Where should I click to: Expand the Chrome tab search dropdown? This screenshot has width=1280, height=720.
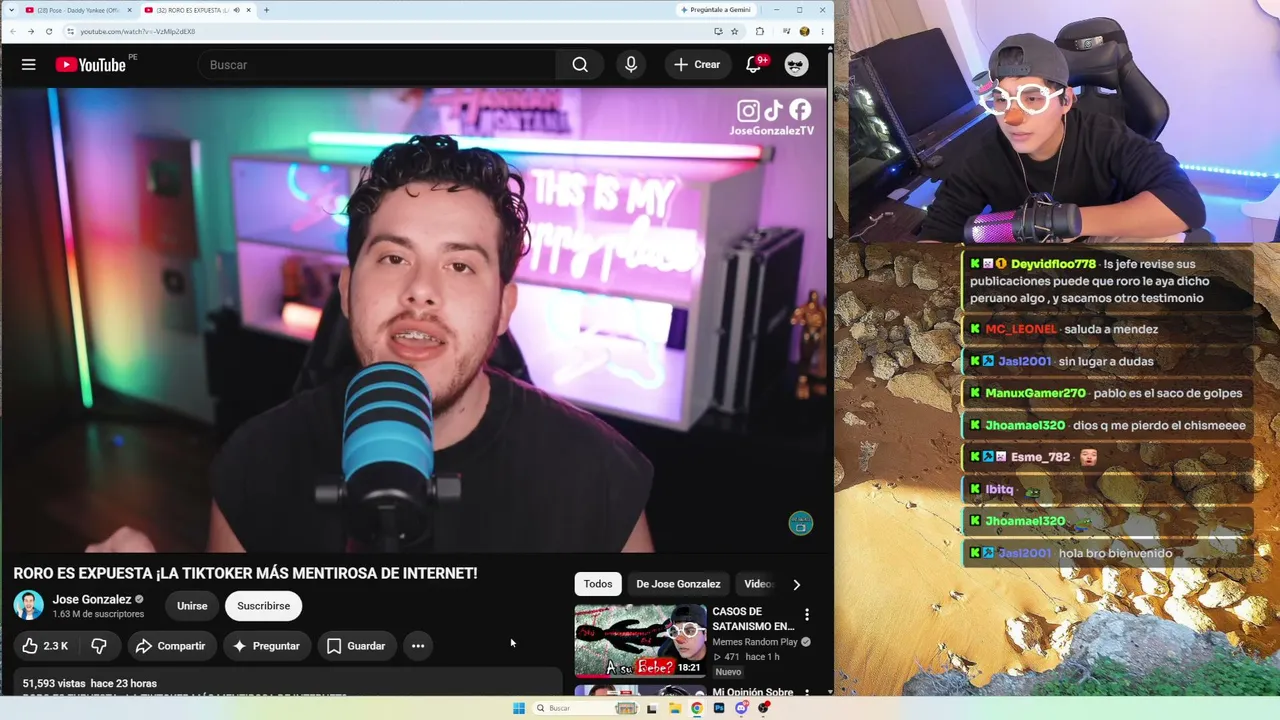click(x=11, y=10)
